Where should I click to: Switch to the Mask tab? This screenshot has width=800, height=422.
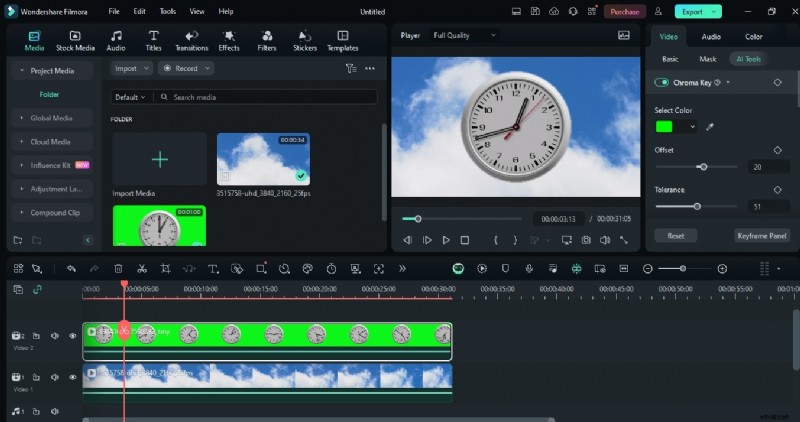pos(707,59)
